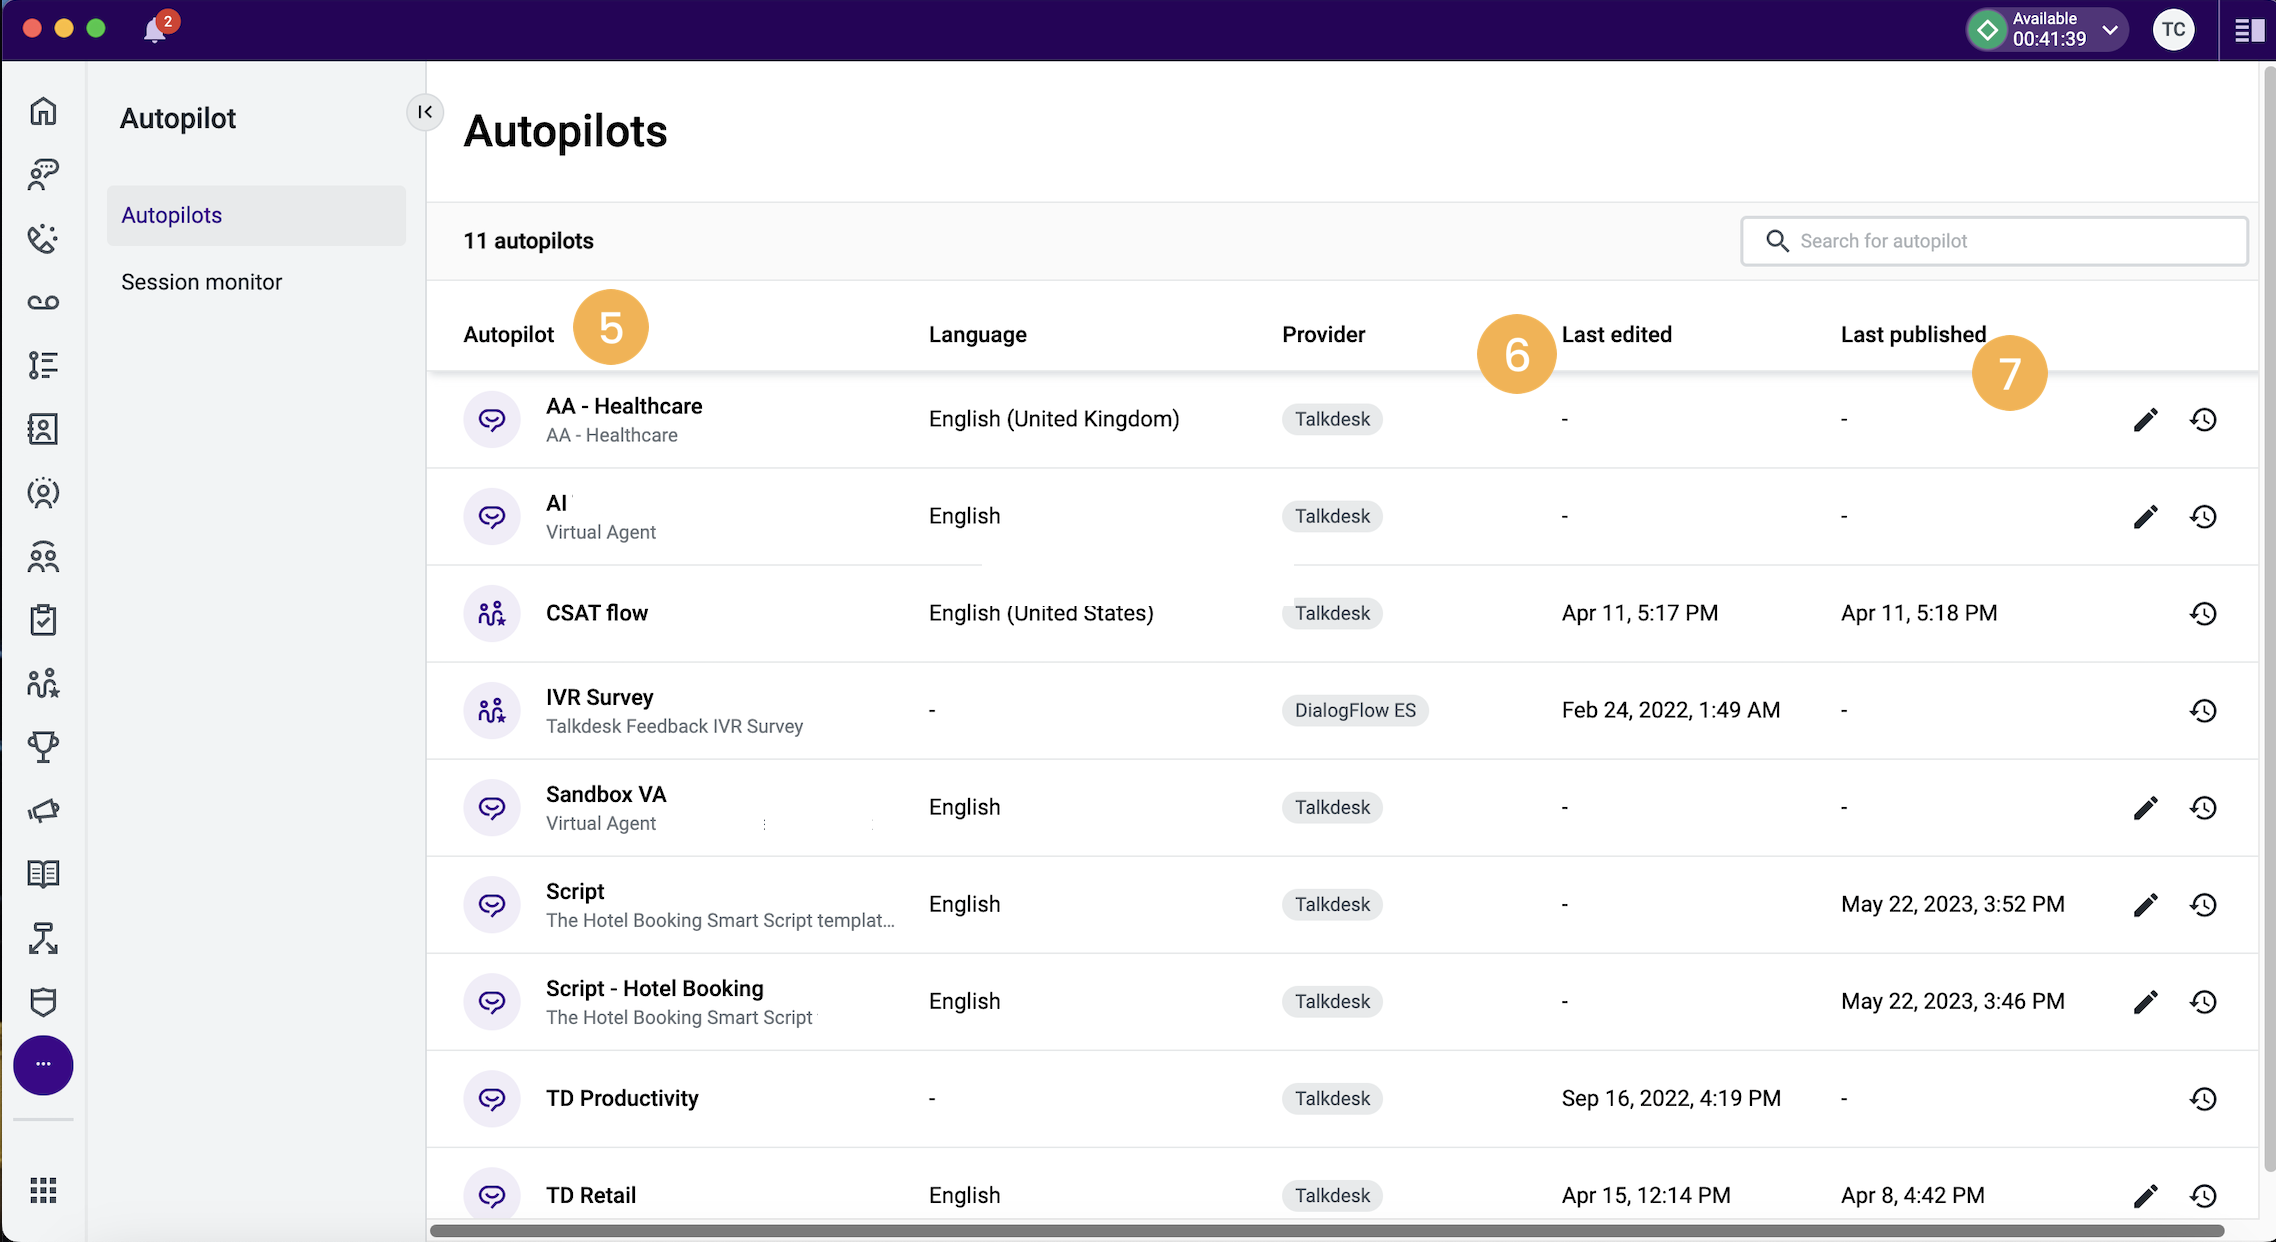
Task: Open the feedback people-star icon in sidebar
Action: click(x=43, y=684)
